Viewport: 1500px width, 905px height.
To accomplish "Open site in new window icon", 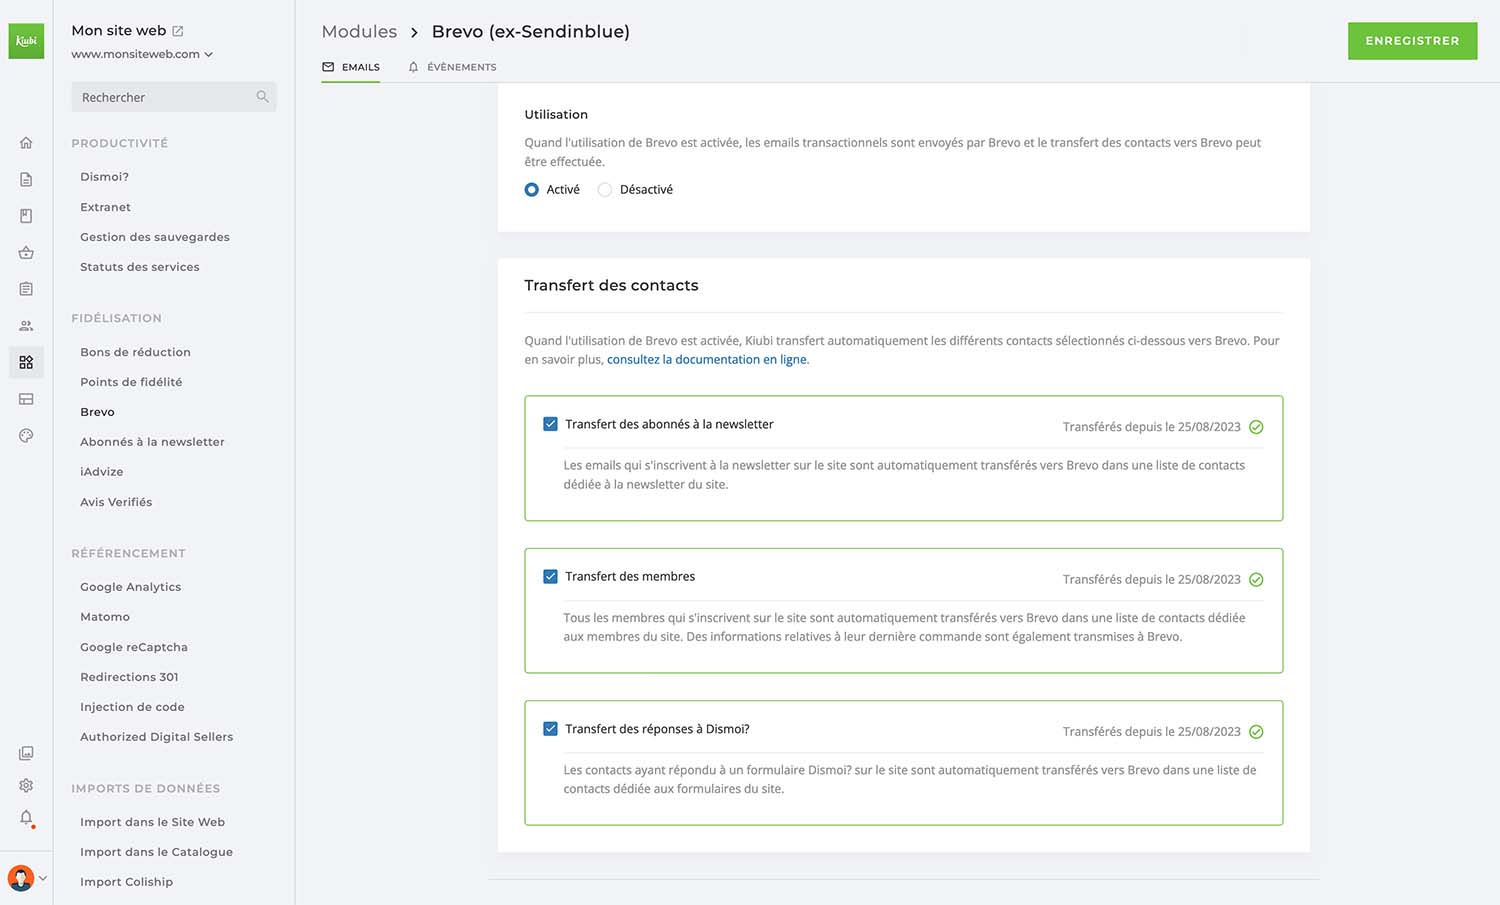I will (178, 31).
